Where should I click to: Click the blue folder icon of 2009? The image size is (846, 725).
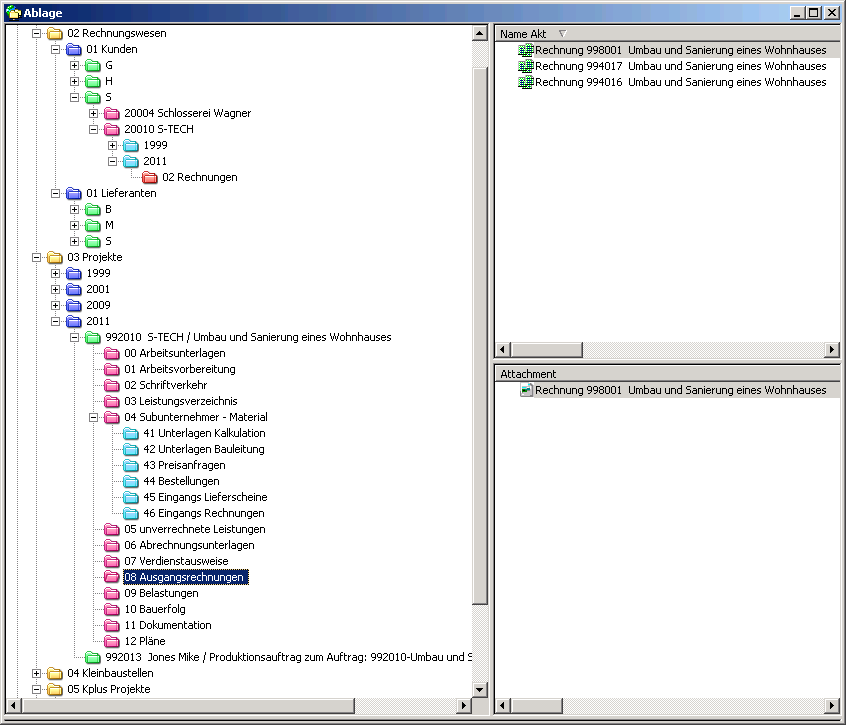73,305
